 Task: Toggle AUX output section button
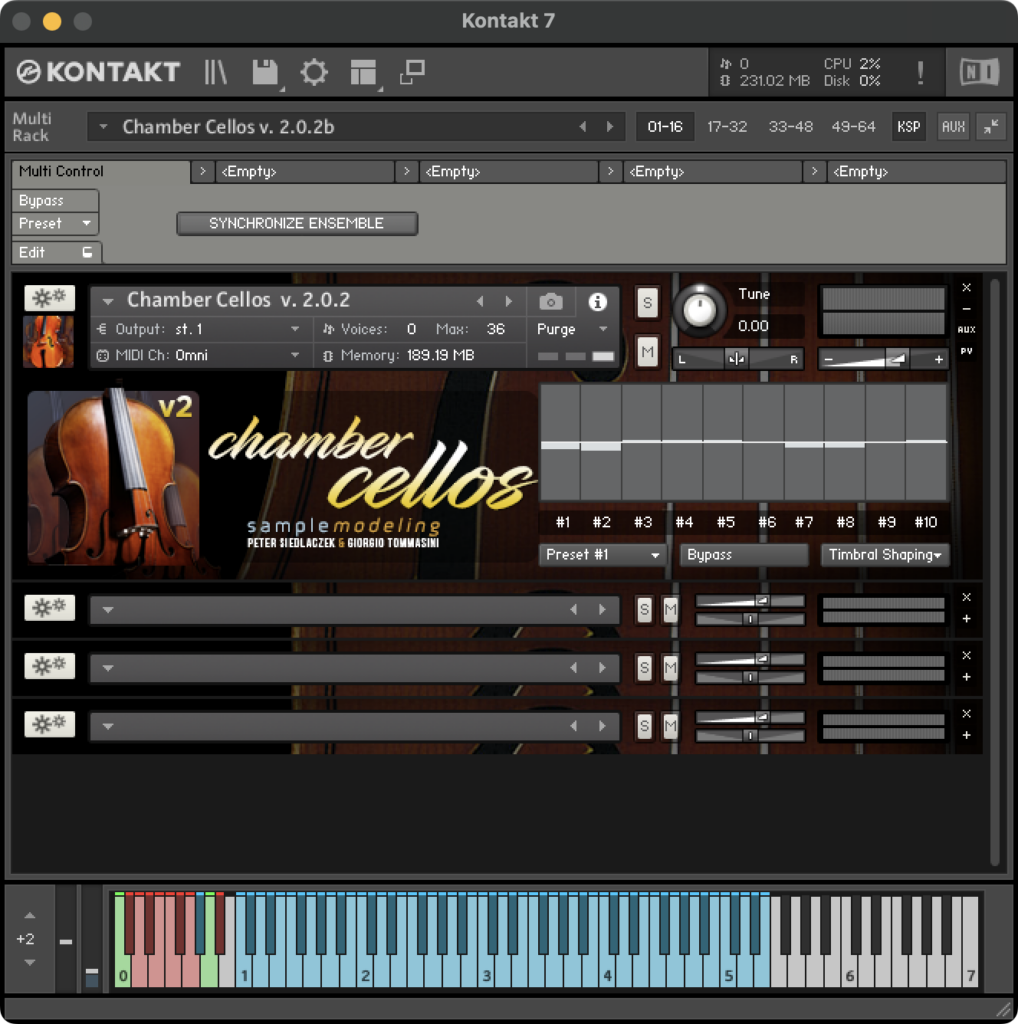953,127
